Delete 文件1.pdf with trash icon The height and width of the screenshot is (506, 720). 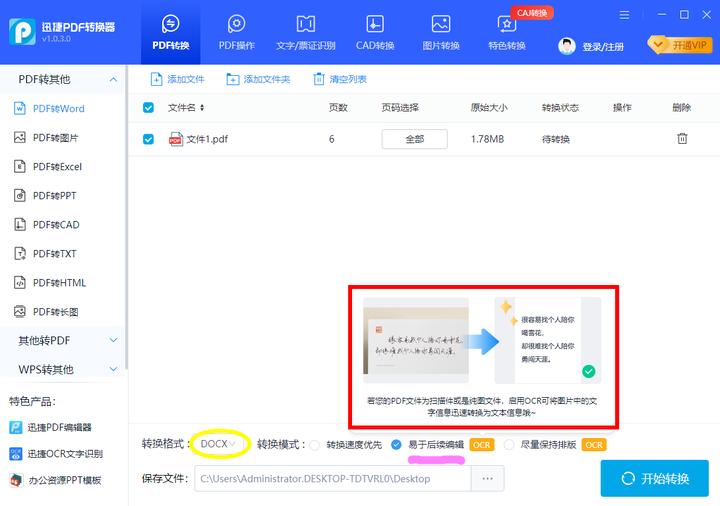[682, 138]
